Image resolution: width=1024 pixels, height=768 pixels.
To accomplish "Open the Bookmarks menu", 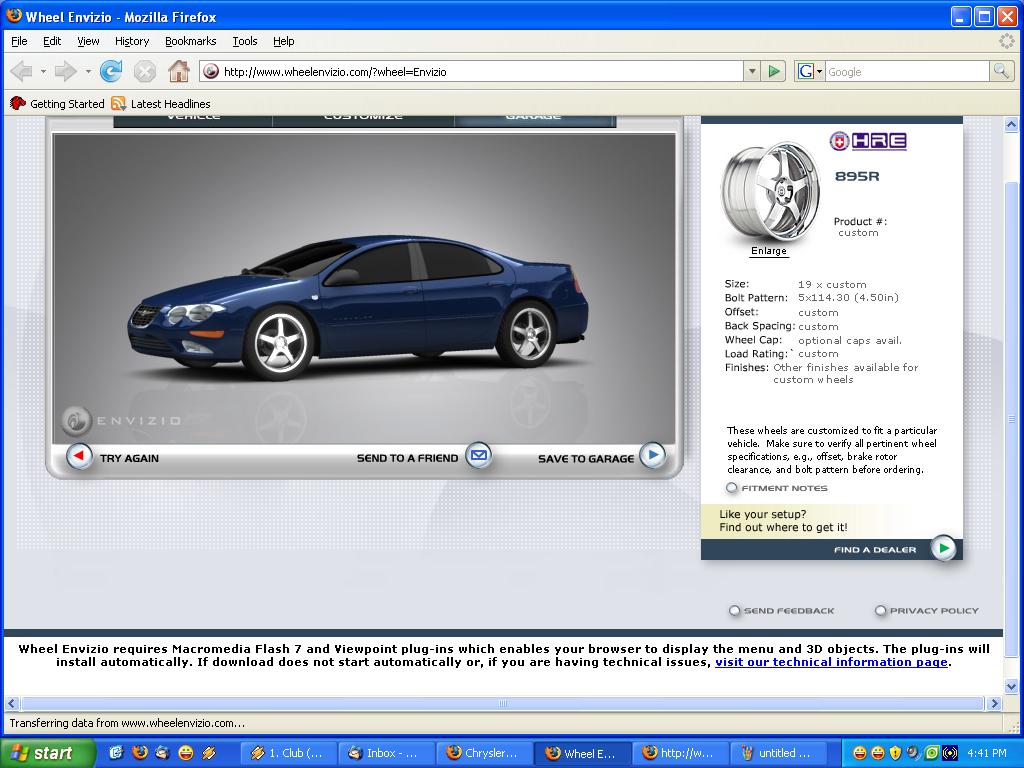I will [x=190, y=41].
